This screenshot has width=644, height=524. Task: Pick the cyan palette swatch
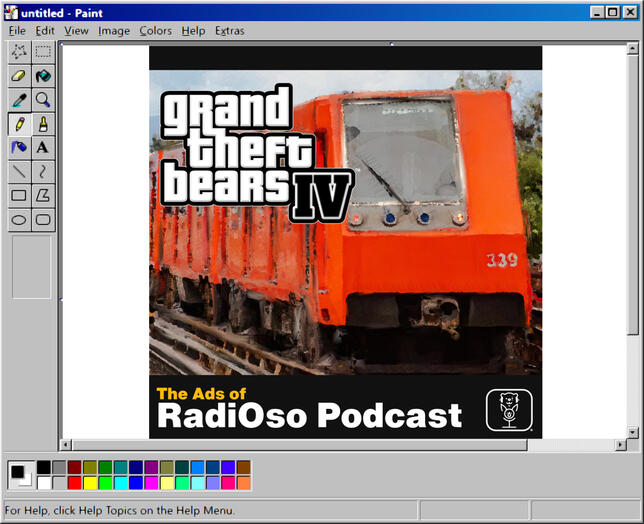(121, 483)
